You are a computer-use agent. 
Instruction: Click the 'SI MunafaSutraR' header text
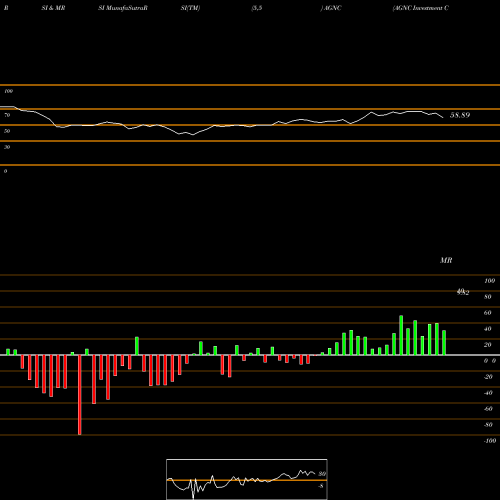coord(123,8)
